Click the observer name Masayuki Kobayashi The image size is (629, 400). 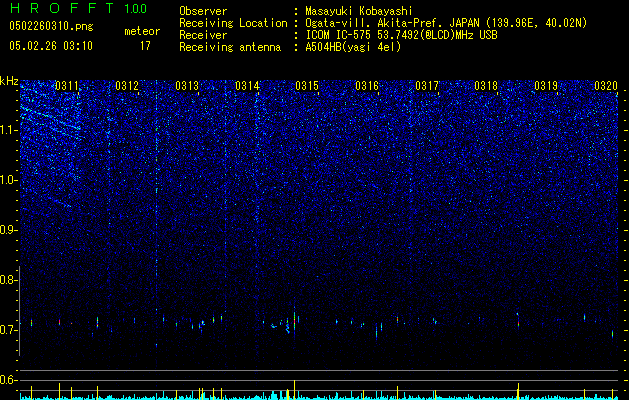[x=359, y=11]
